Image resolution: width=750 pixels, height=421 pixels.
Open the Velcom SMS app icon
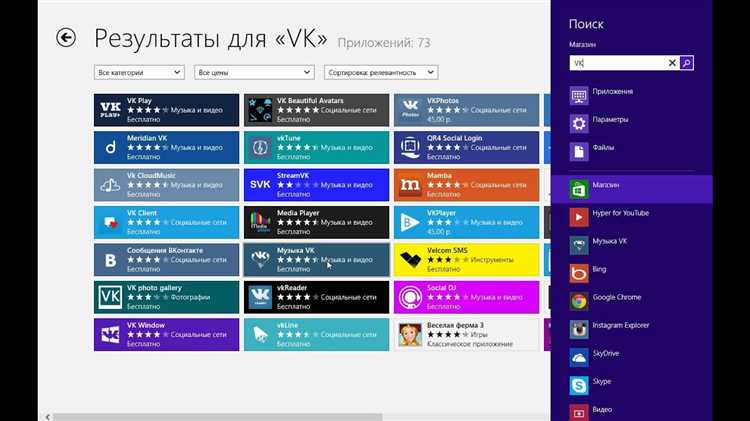410,260
